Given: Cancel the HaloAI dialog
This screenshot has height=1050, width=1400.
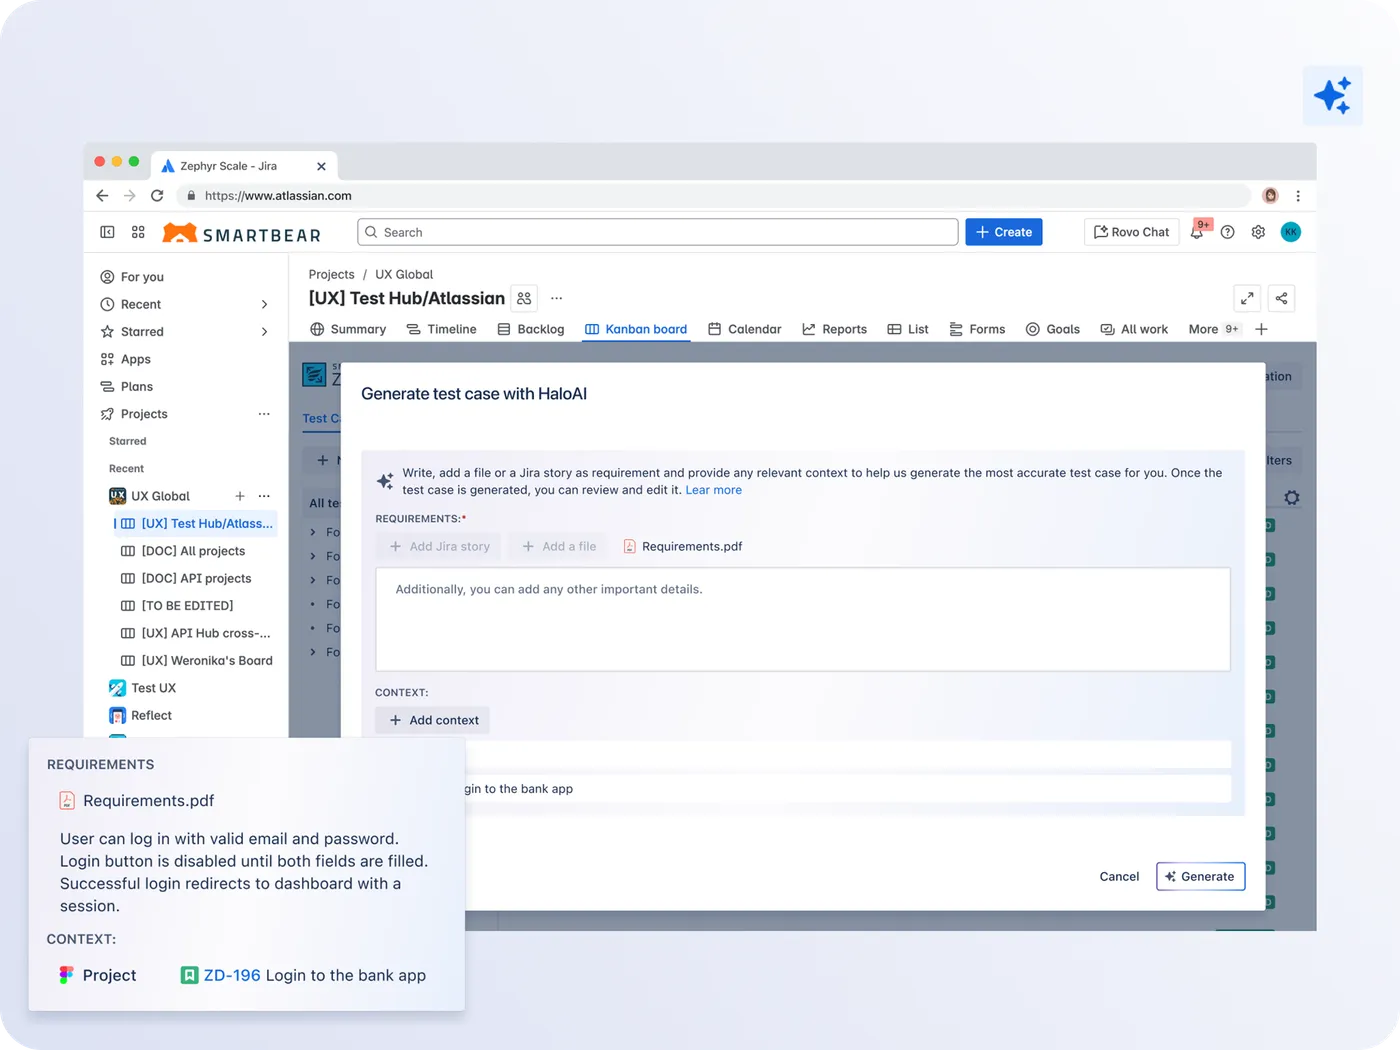Looking at the screenshot, I should pyautogui.click(x=1119, y=876).
